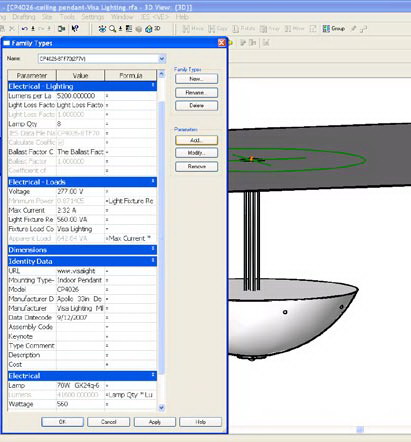Click the Redo arrow icon in toolbar
Screen dimensions: 411x442
pos(41,29)
